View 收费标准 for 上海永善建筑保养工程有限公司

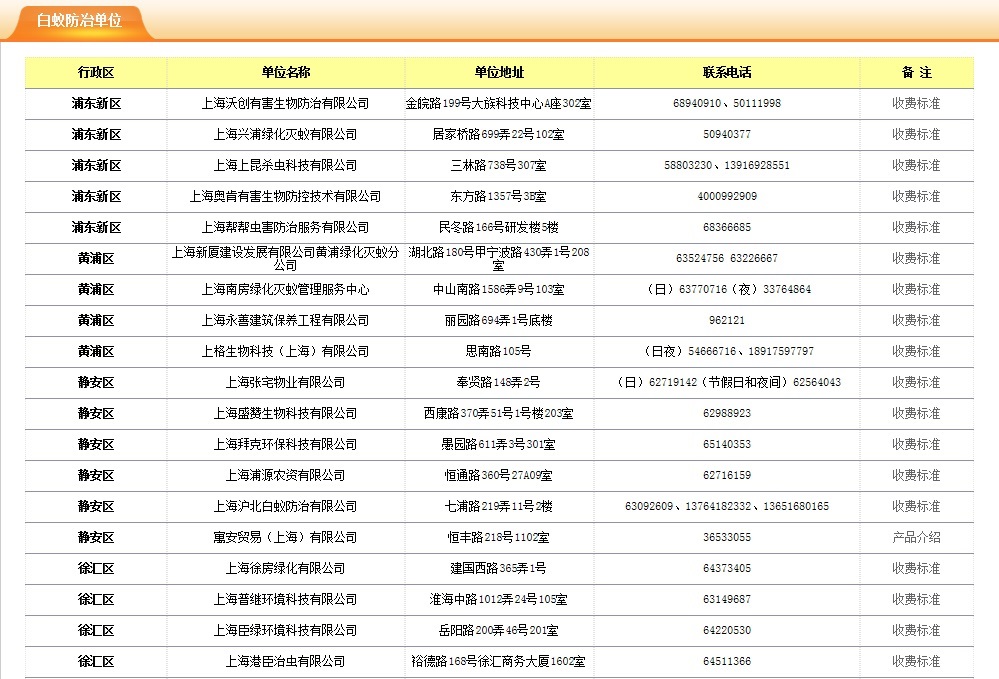point(916,320)
